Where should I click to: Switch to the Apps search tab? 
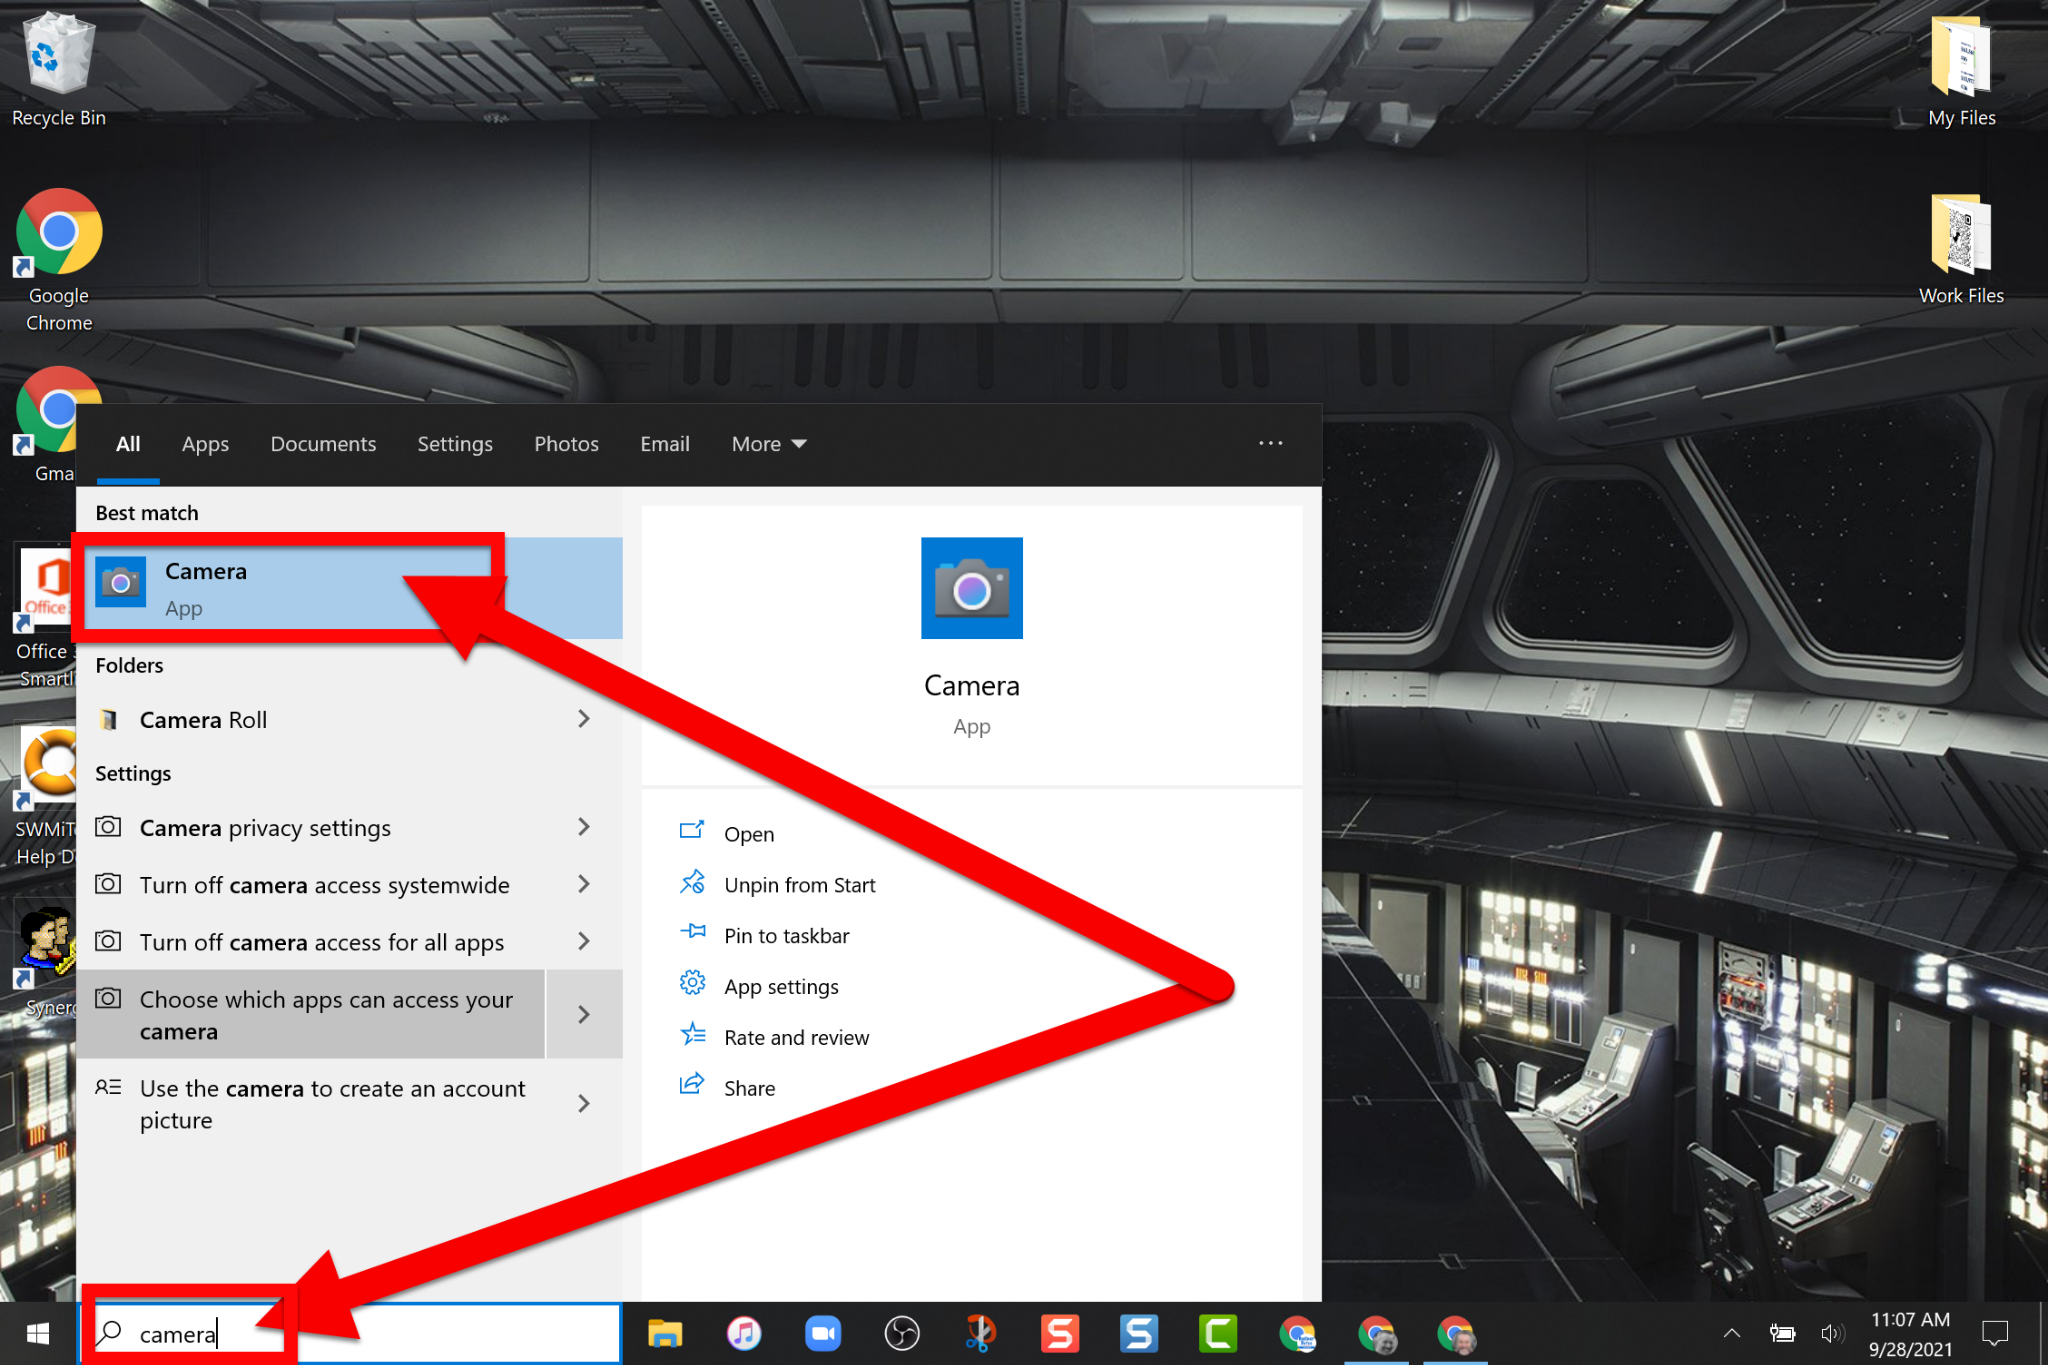205,444
